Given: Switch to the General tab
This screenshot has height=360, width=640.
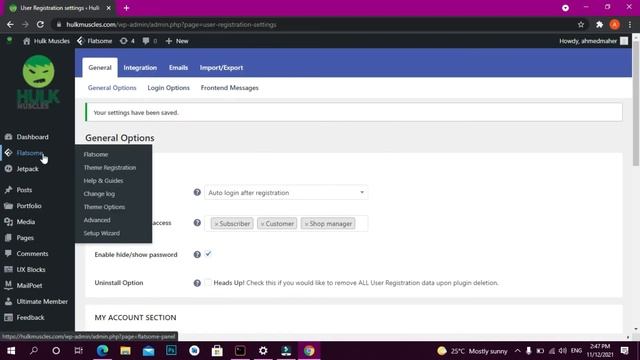Looking at the screenshot, I should point(100,67).
